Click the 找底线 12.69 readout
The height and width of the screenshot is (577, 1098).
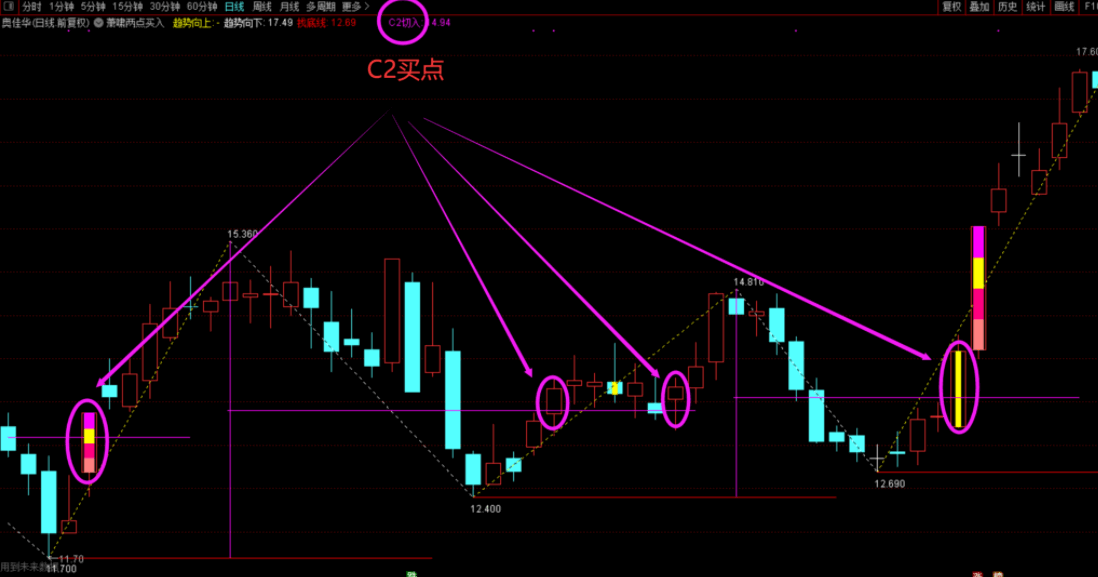click(x=326, y=22)
